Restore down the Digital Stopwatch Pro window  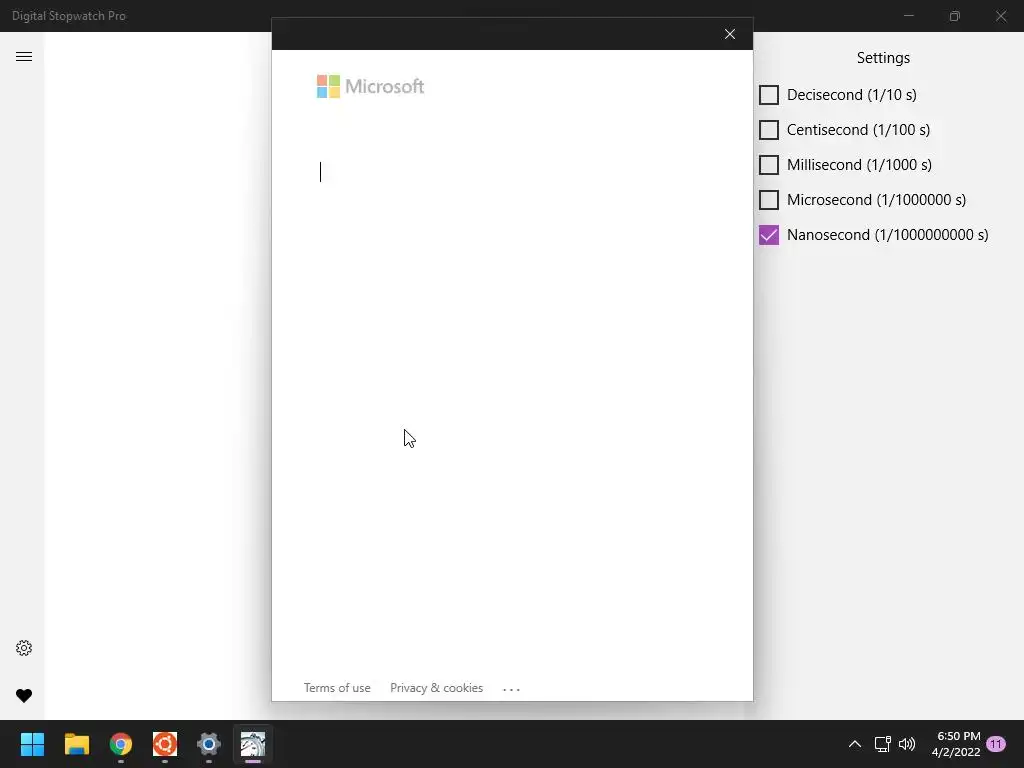click(x=955, y=16)
